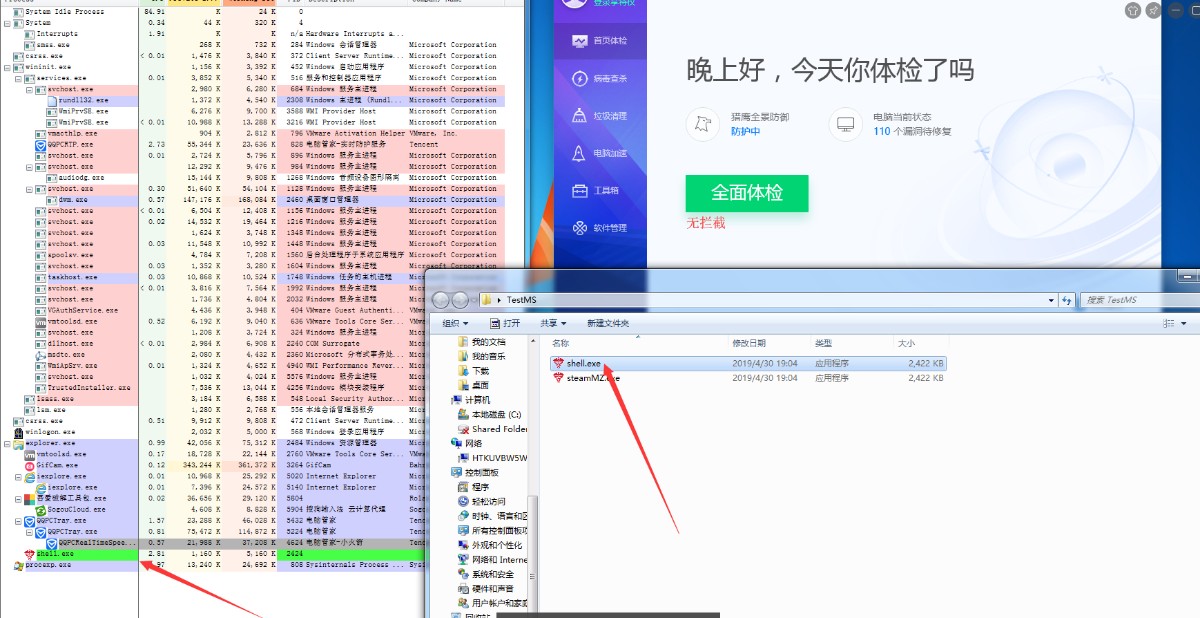The image size is (1200, 618).
Task: Sort files by 大小 column header
Action: pos(906,343)
